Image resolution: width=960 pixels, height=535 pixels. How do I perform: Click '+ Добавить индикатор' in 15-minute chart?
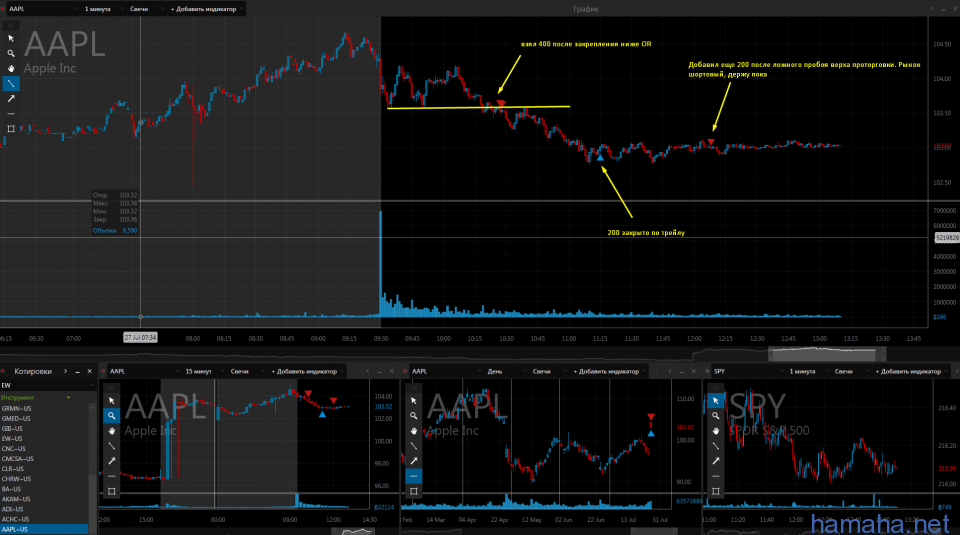click(x=307, y=371)
